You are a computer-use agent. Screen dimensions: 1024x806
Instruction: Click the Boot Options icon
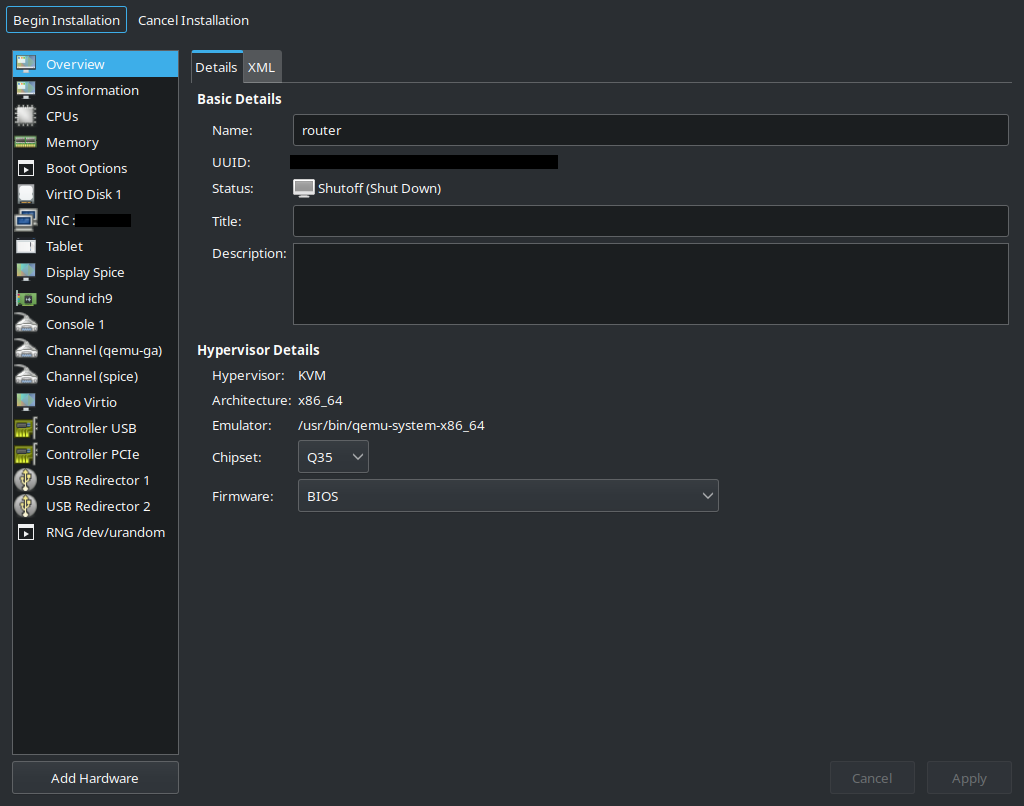pos(26,169)
